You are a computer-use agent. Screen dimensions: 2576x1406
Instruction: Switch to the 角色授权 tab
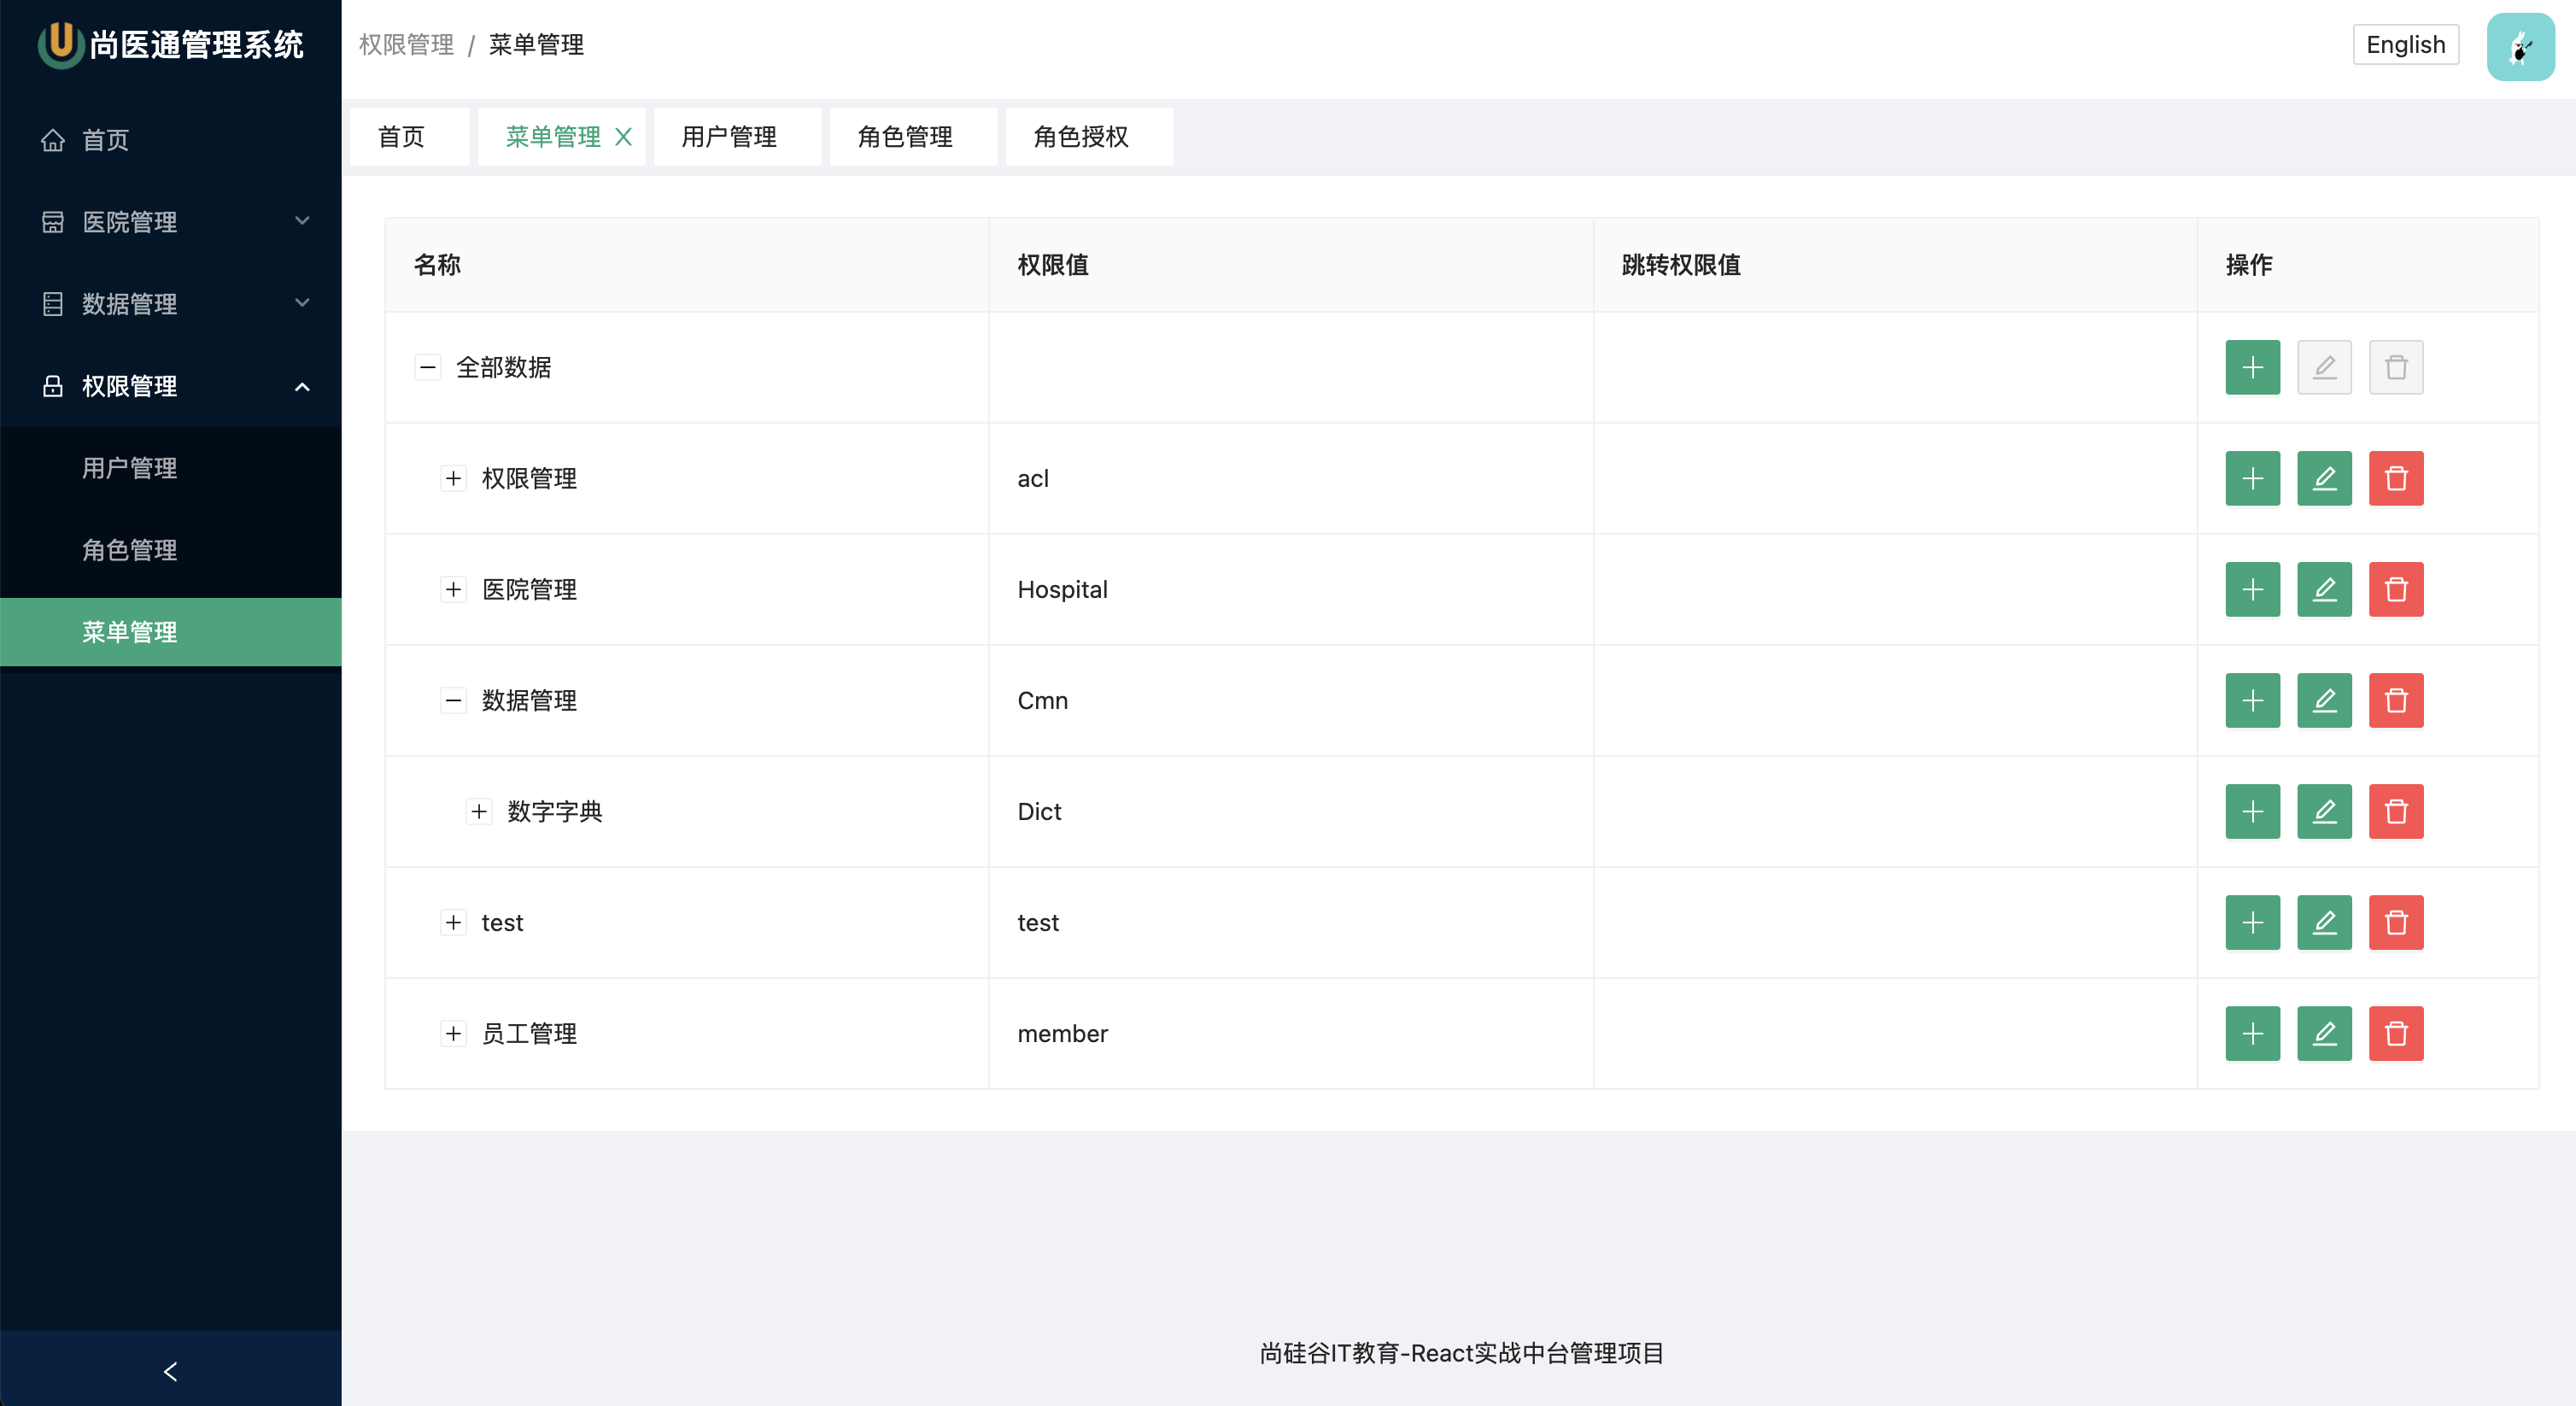(x=1080, y=137)
